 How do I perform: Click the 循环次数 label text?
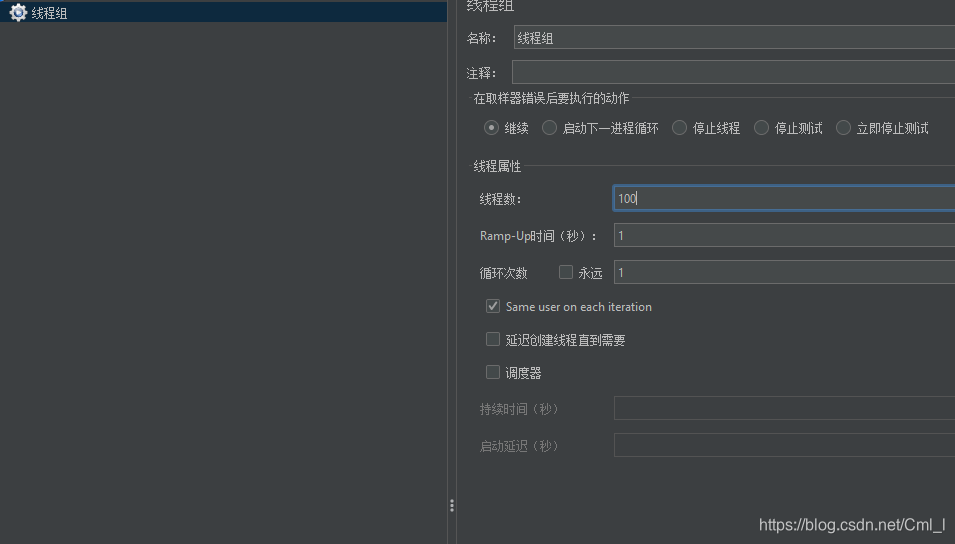click(503, 273)
